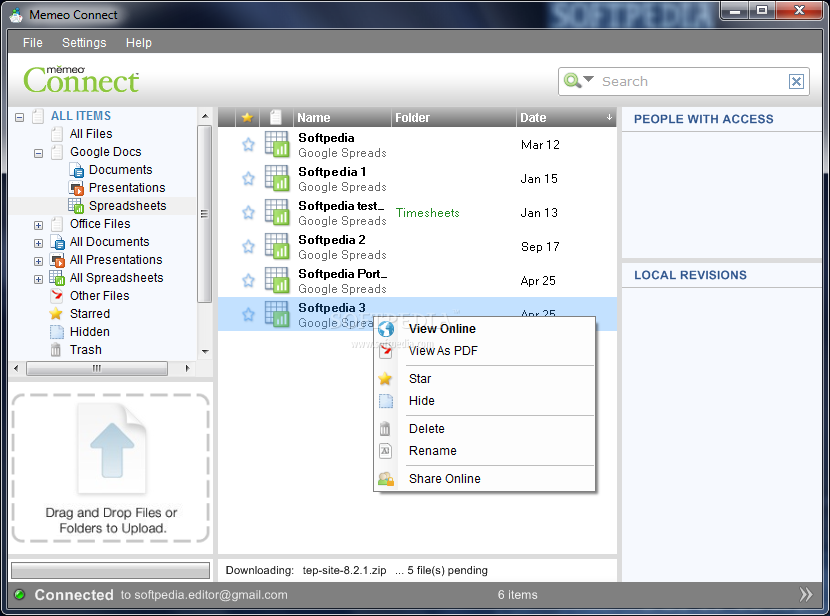Screen dimensions: 830x616
Task: Sort by the Name column header
Action: click(342, 117)
